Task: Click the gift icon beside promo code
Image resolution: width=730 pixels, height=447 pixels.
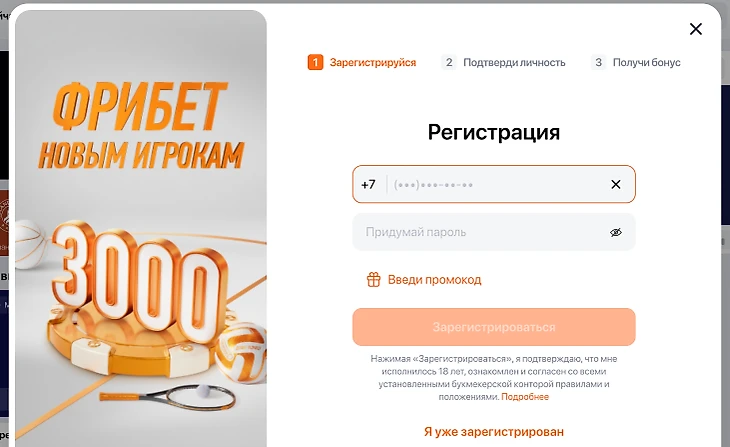Action: [x=373, y=279]
